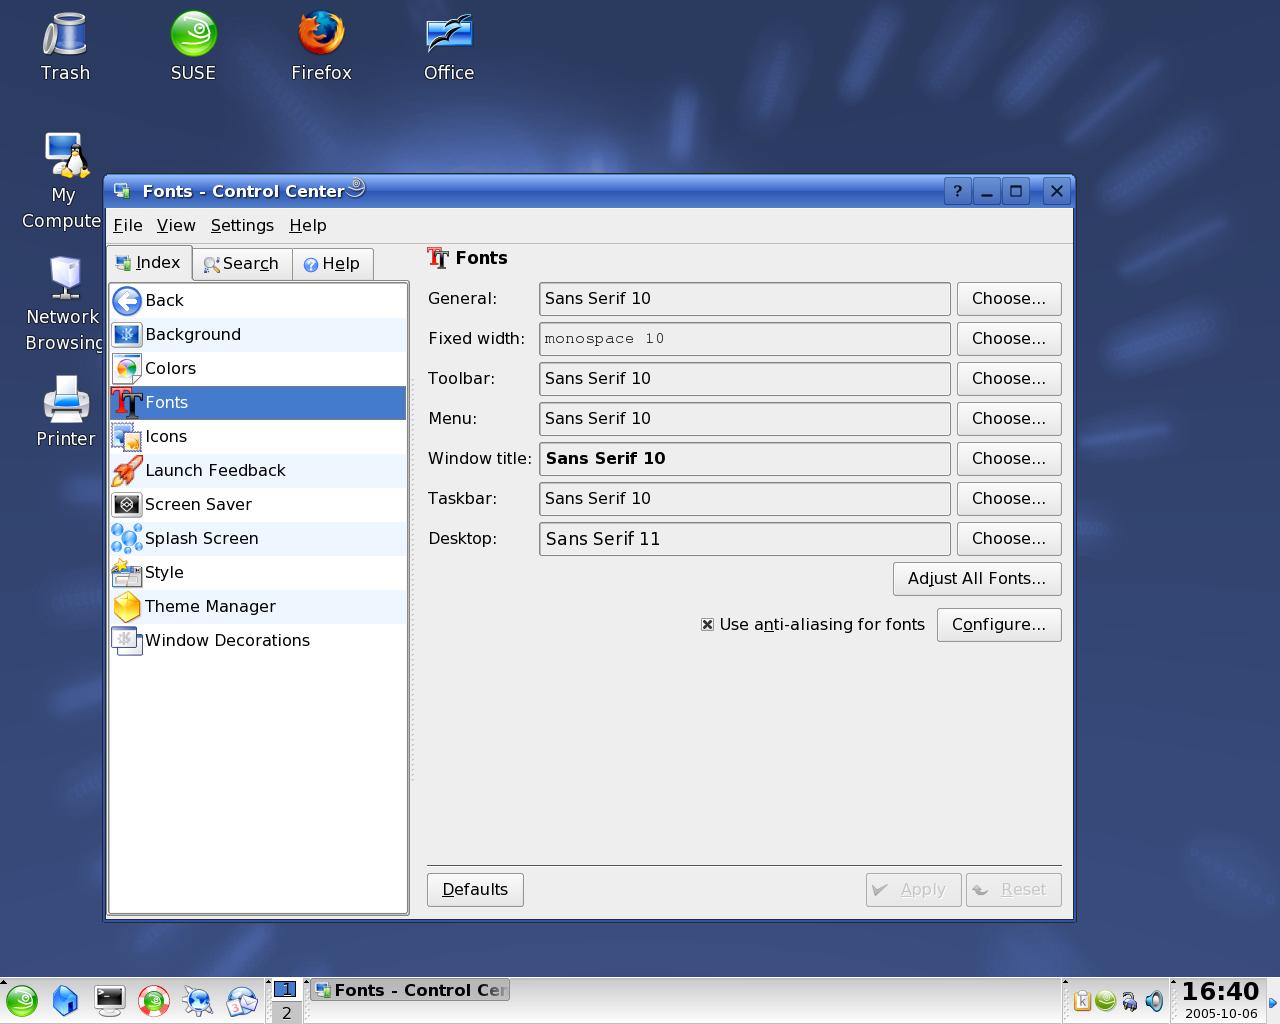The image size is (1280, 1024).
Task: Open the Theme Manager module
Action: point(258,606)
